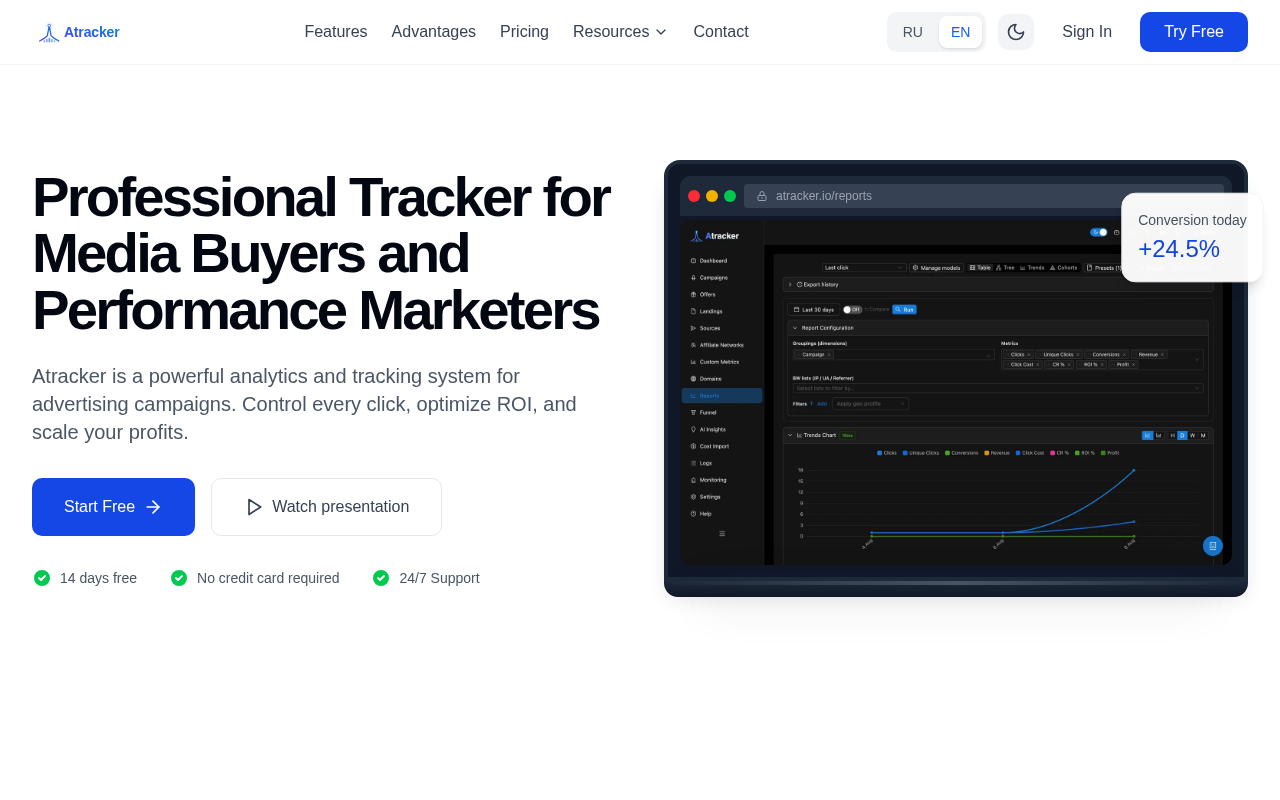
Task: Select weekly W granularity in Trends Chart
Action: click(1192, 435)
